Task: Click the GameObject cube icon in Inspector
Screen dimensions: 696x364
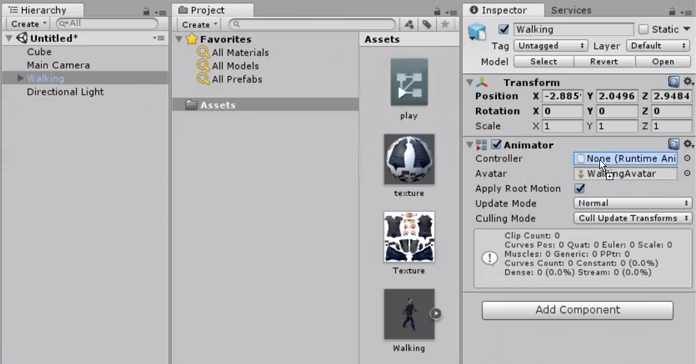Action: pyautogui.click(x=477, y=32)
